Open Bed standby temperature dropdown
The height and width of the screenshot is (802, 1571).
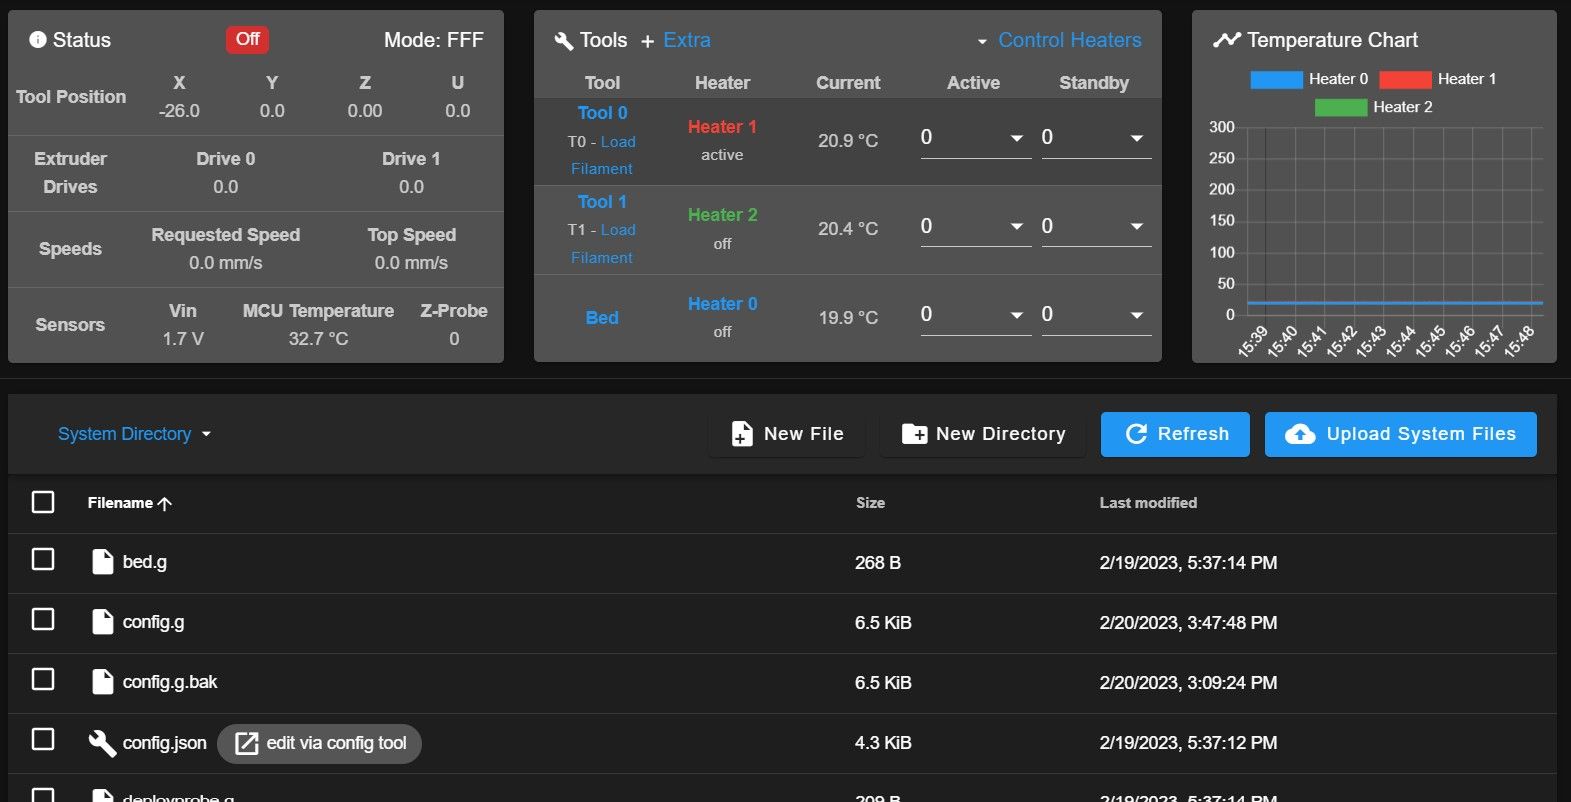(x=1137, y=315)
